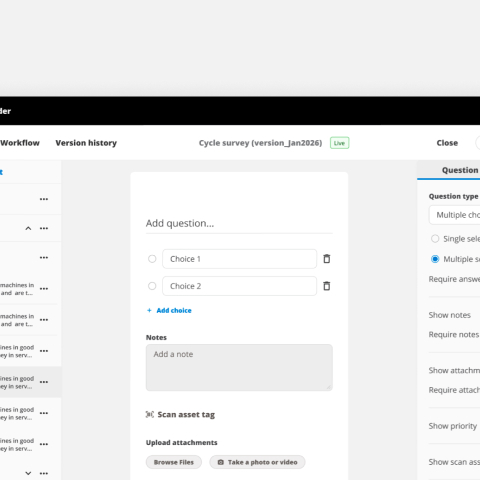The image size is (480, 480).
Task: Click the Require notes setting label
Action: click(454, 334)
